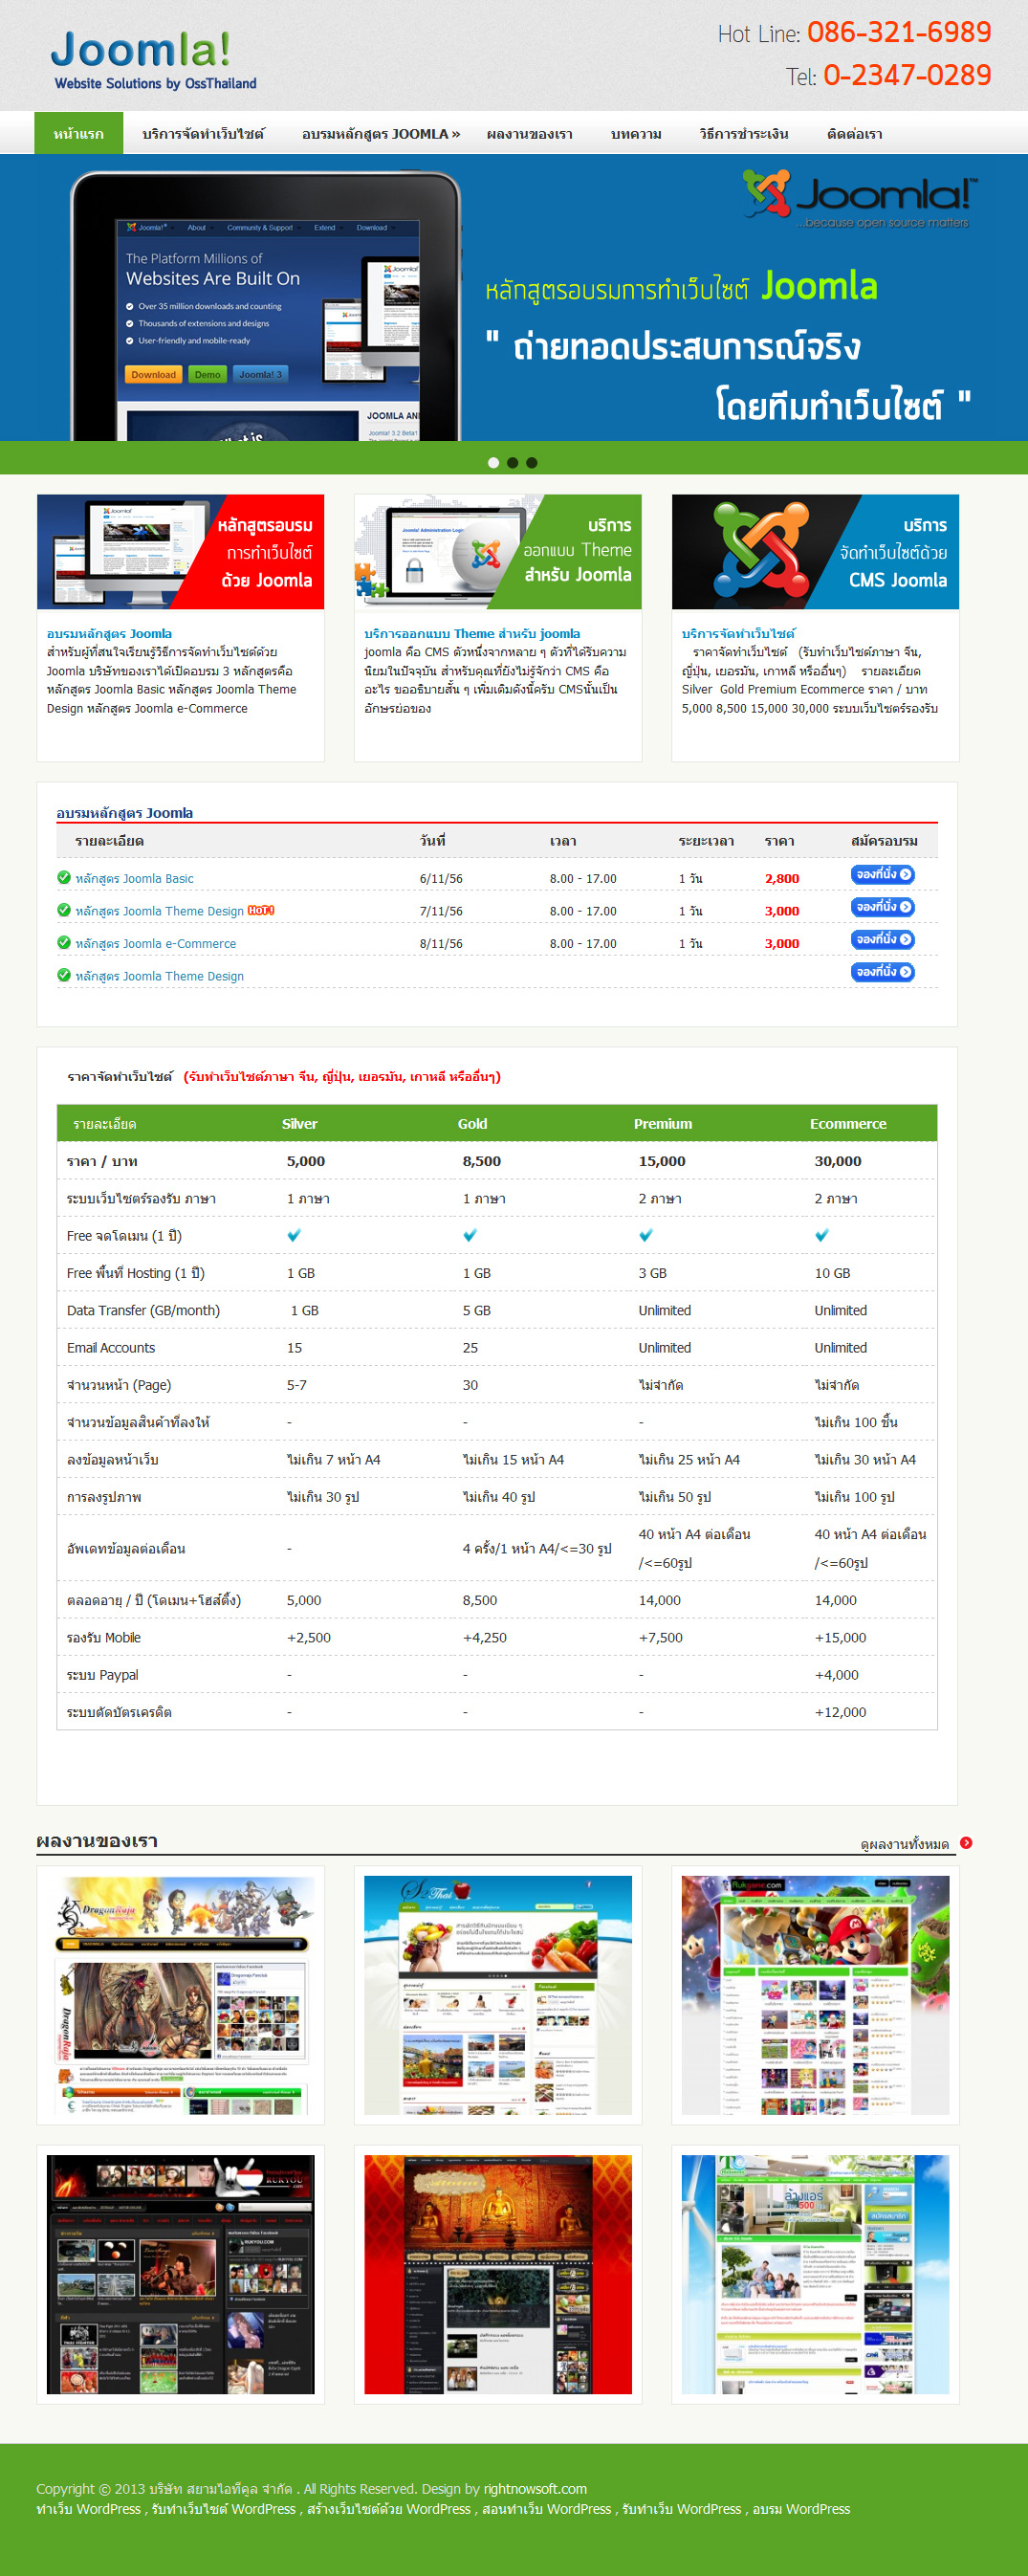Click green check icon beside Joomla Basic
The image size is (1028, 2576).
[x=64, y=877]
